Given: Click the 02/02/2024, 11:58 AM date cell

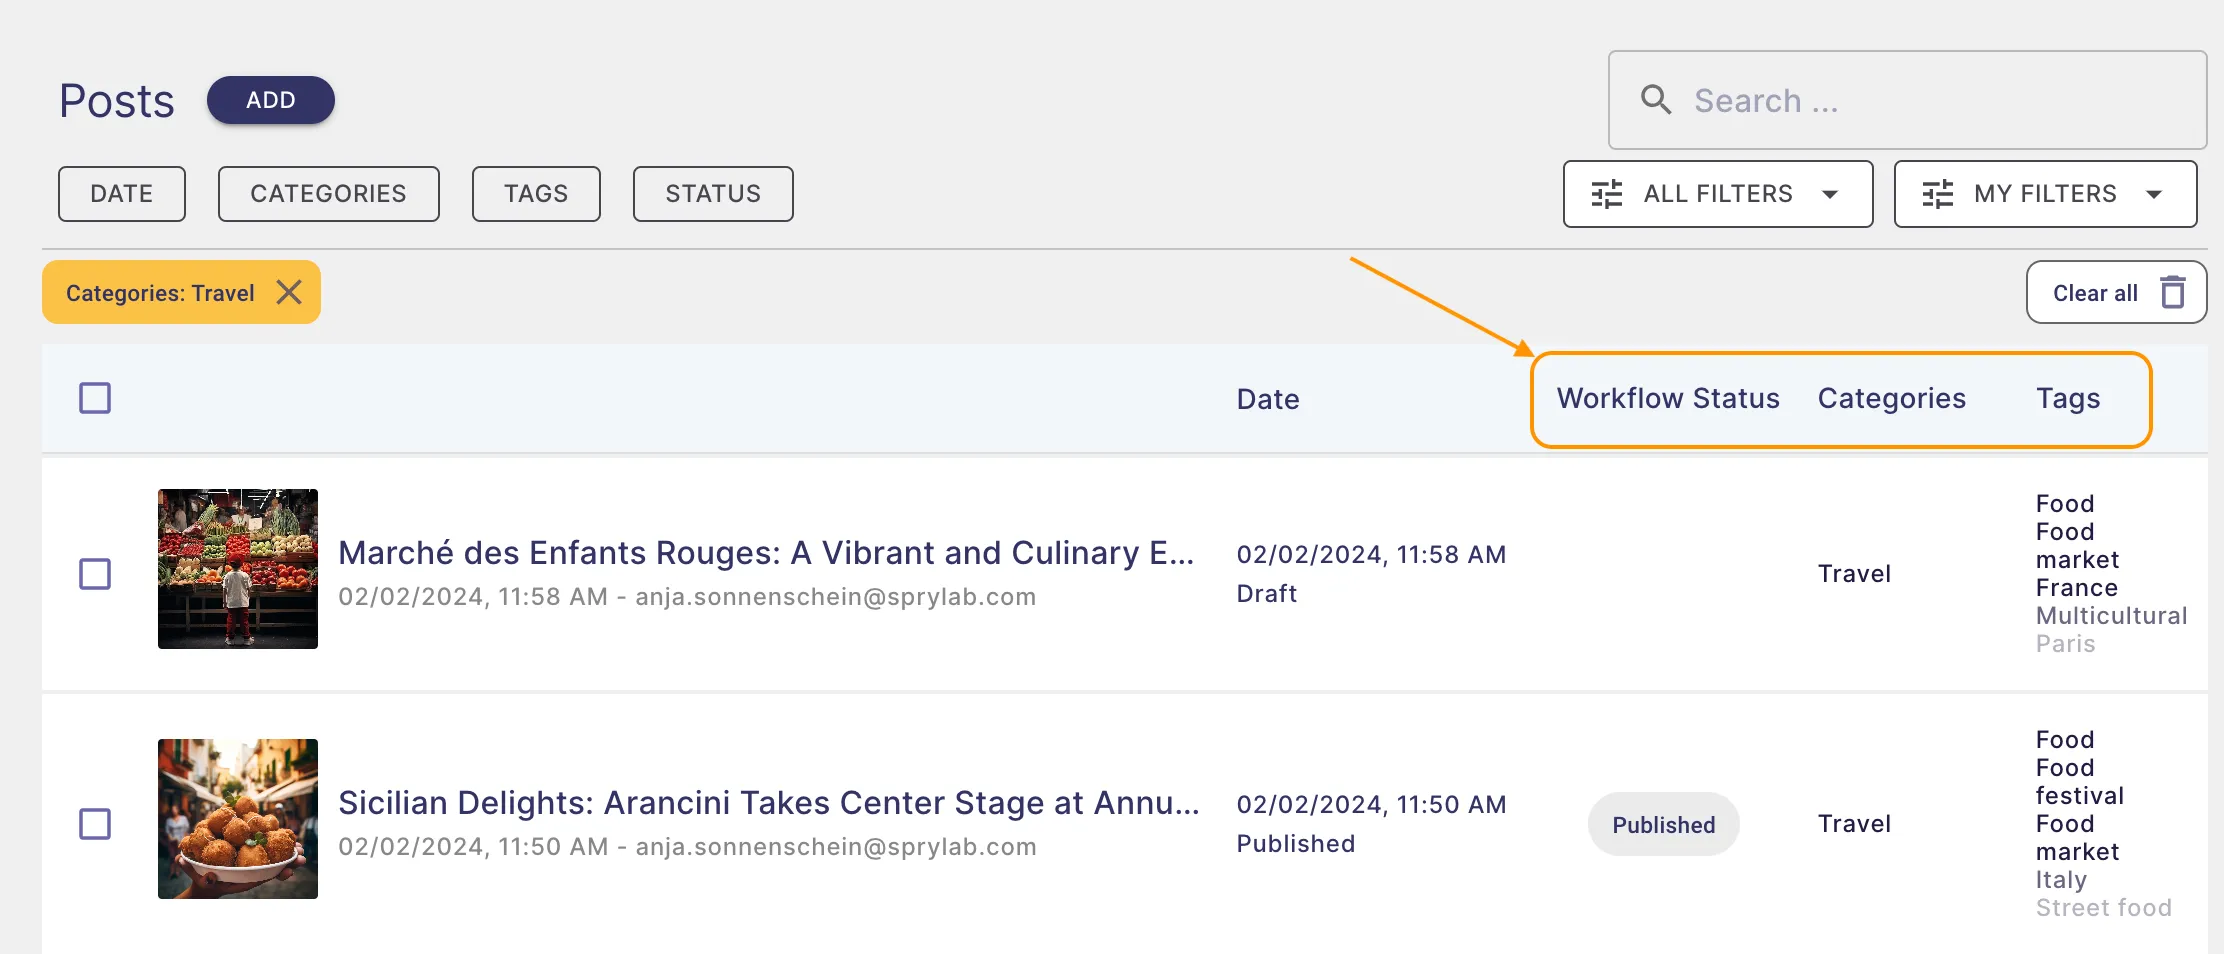Looking at the screenshot, I should (1371, 554).
